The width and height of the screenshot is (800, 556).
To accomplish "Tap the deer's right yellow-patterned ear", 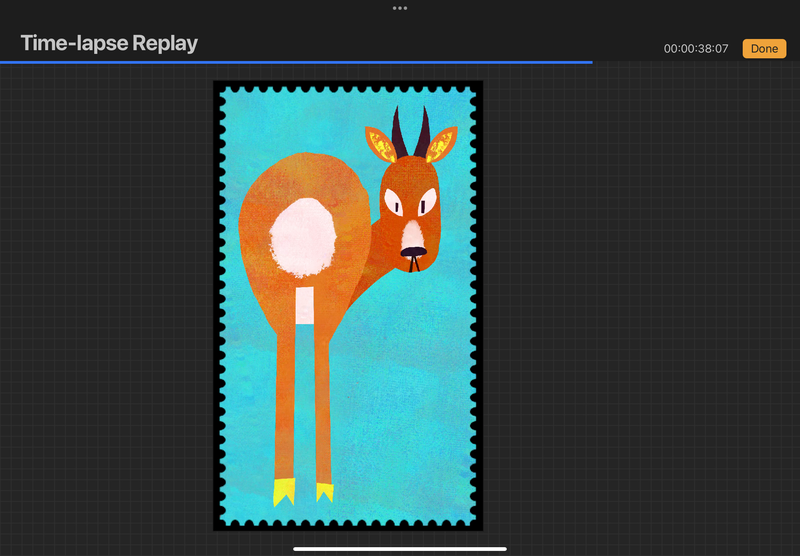I will click(441, 145).
